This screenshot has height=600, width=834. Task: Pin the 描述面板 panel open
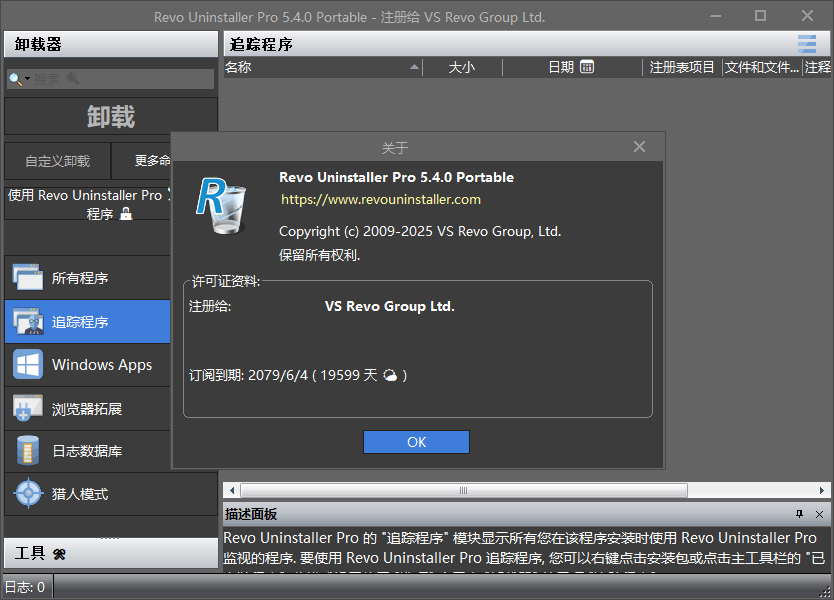point(798,514)
